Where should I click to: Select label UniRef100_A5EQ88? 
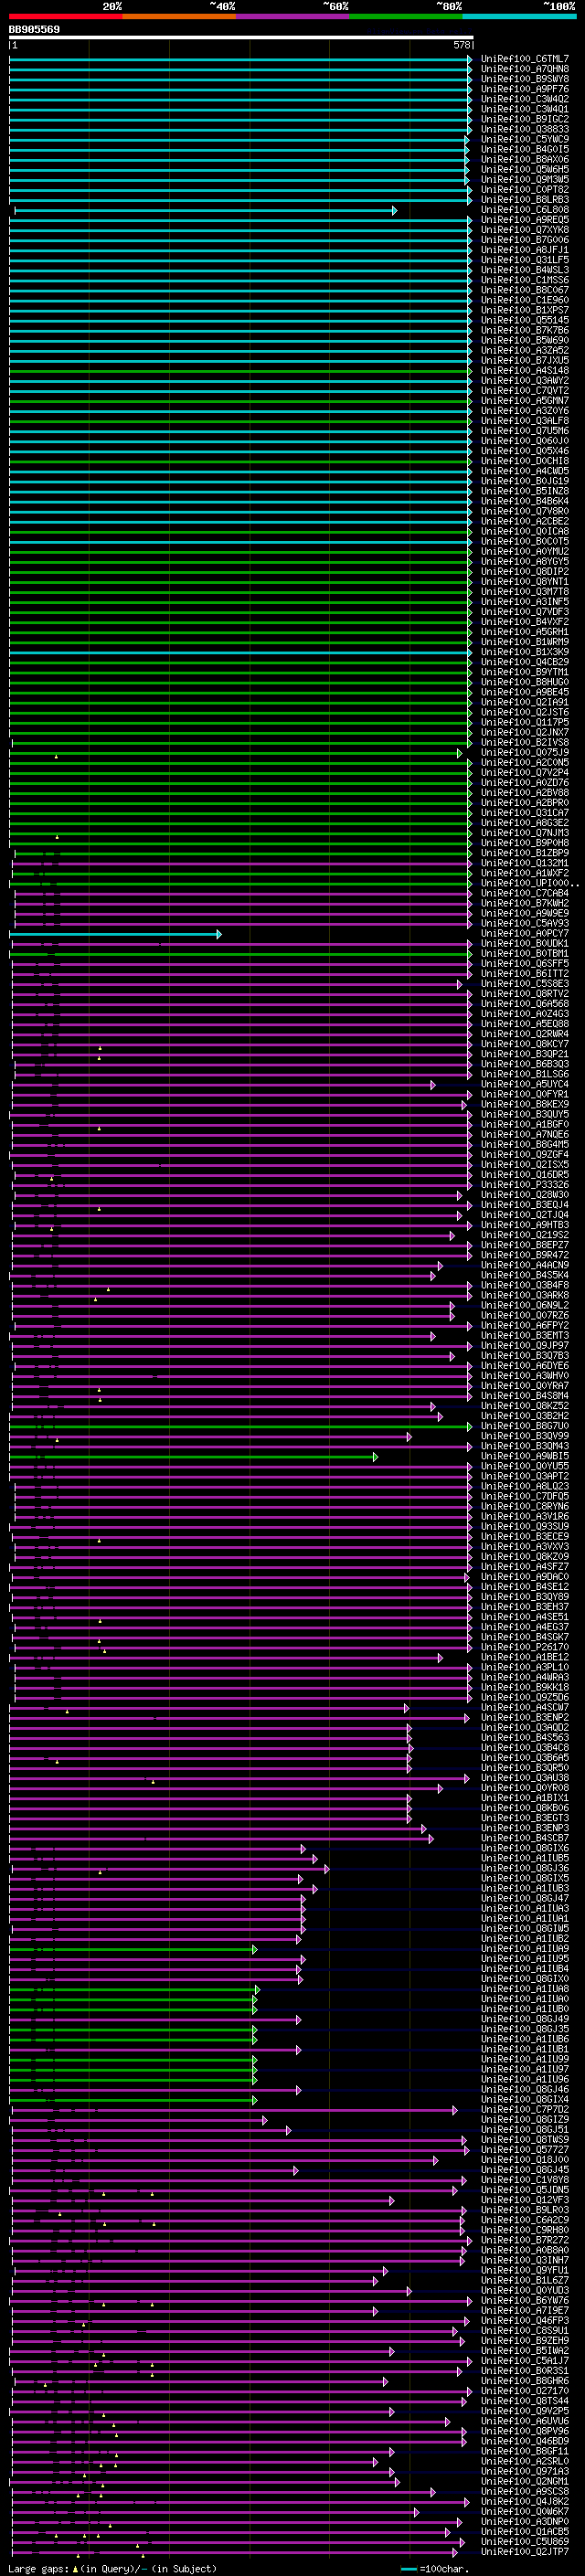pos(525,1024)
